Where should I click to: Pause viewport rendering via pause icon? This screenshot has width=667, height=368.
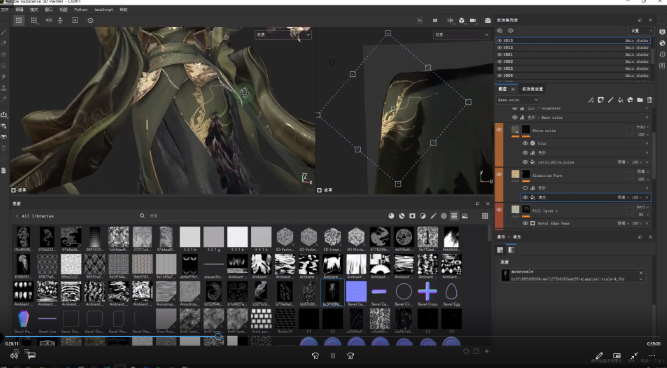(435, 20)
